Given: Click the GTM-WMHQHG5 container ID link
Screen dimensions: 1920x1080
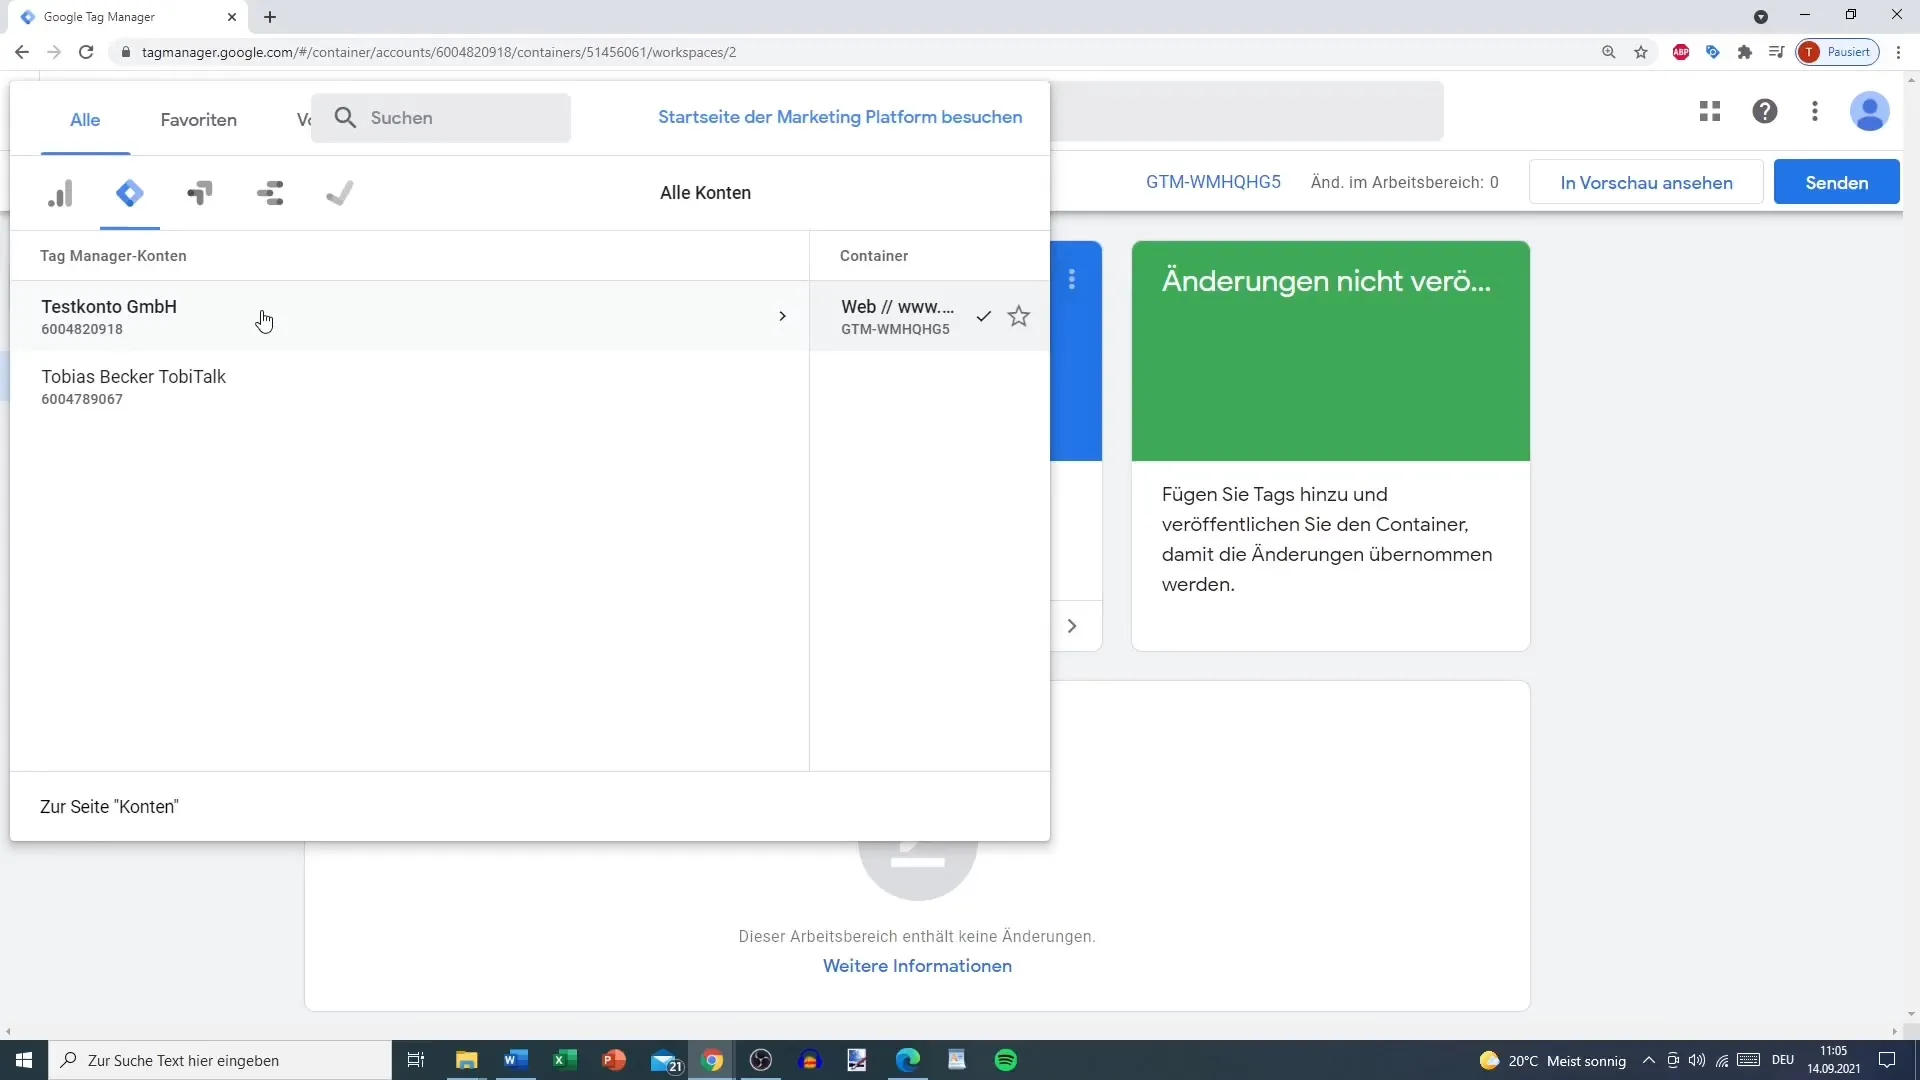Looking at the screenshot, I should coord(1213,182).
